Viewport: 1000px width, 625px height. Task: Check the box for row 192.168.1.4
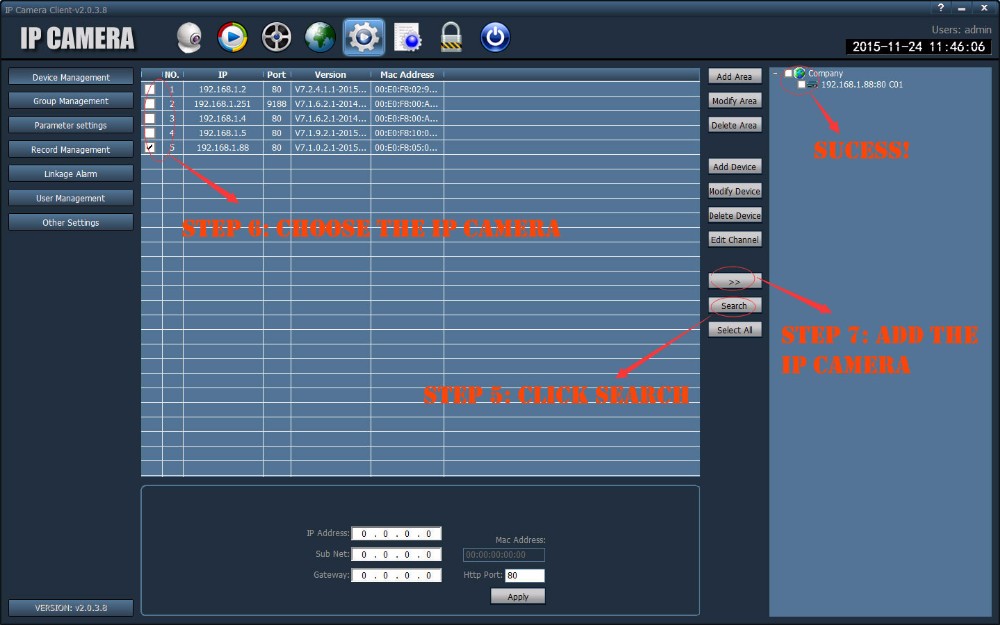coord(150,119)
